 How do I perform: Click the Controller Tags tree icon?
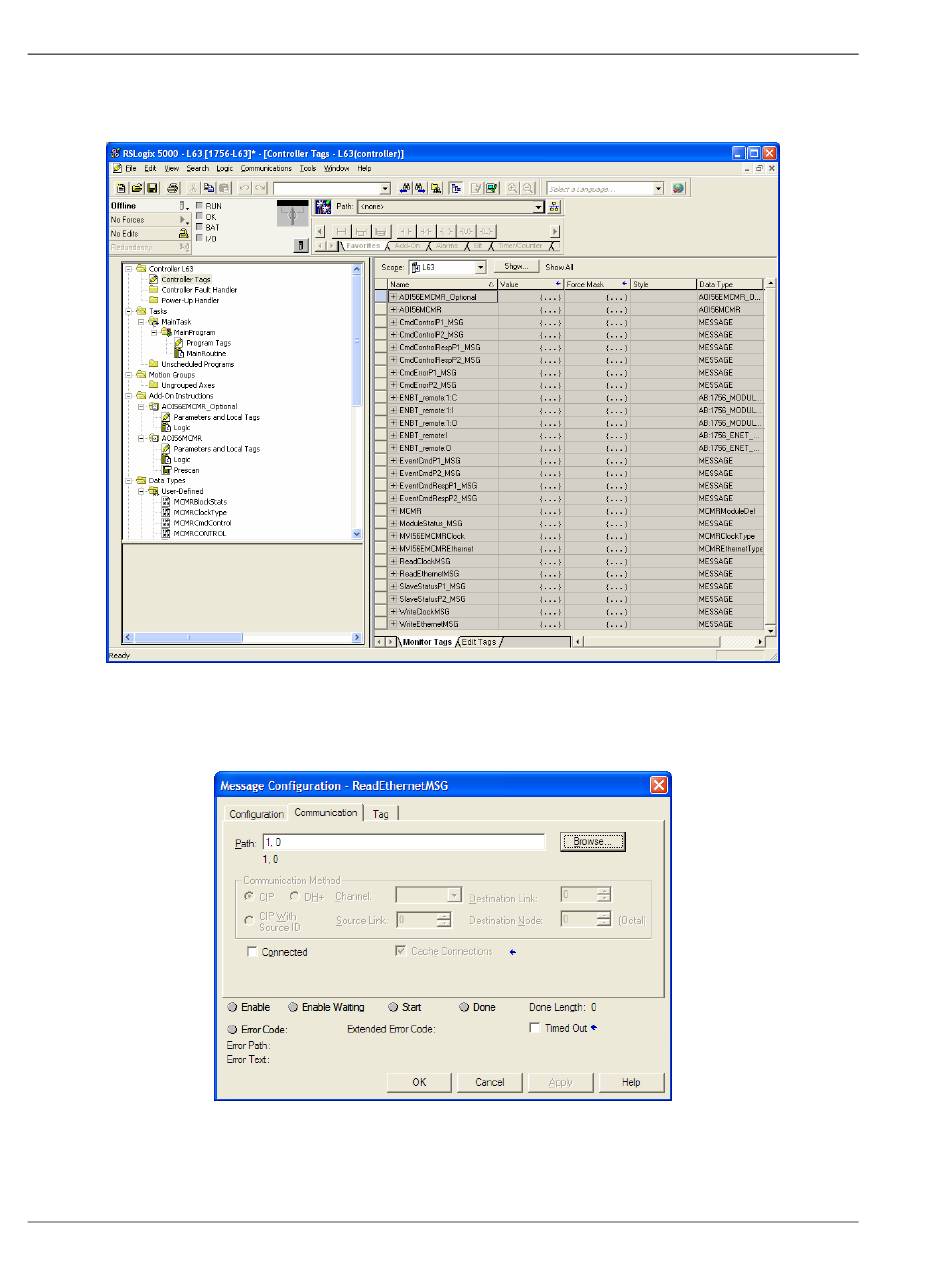tap(153, 279)
